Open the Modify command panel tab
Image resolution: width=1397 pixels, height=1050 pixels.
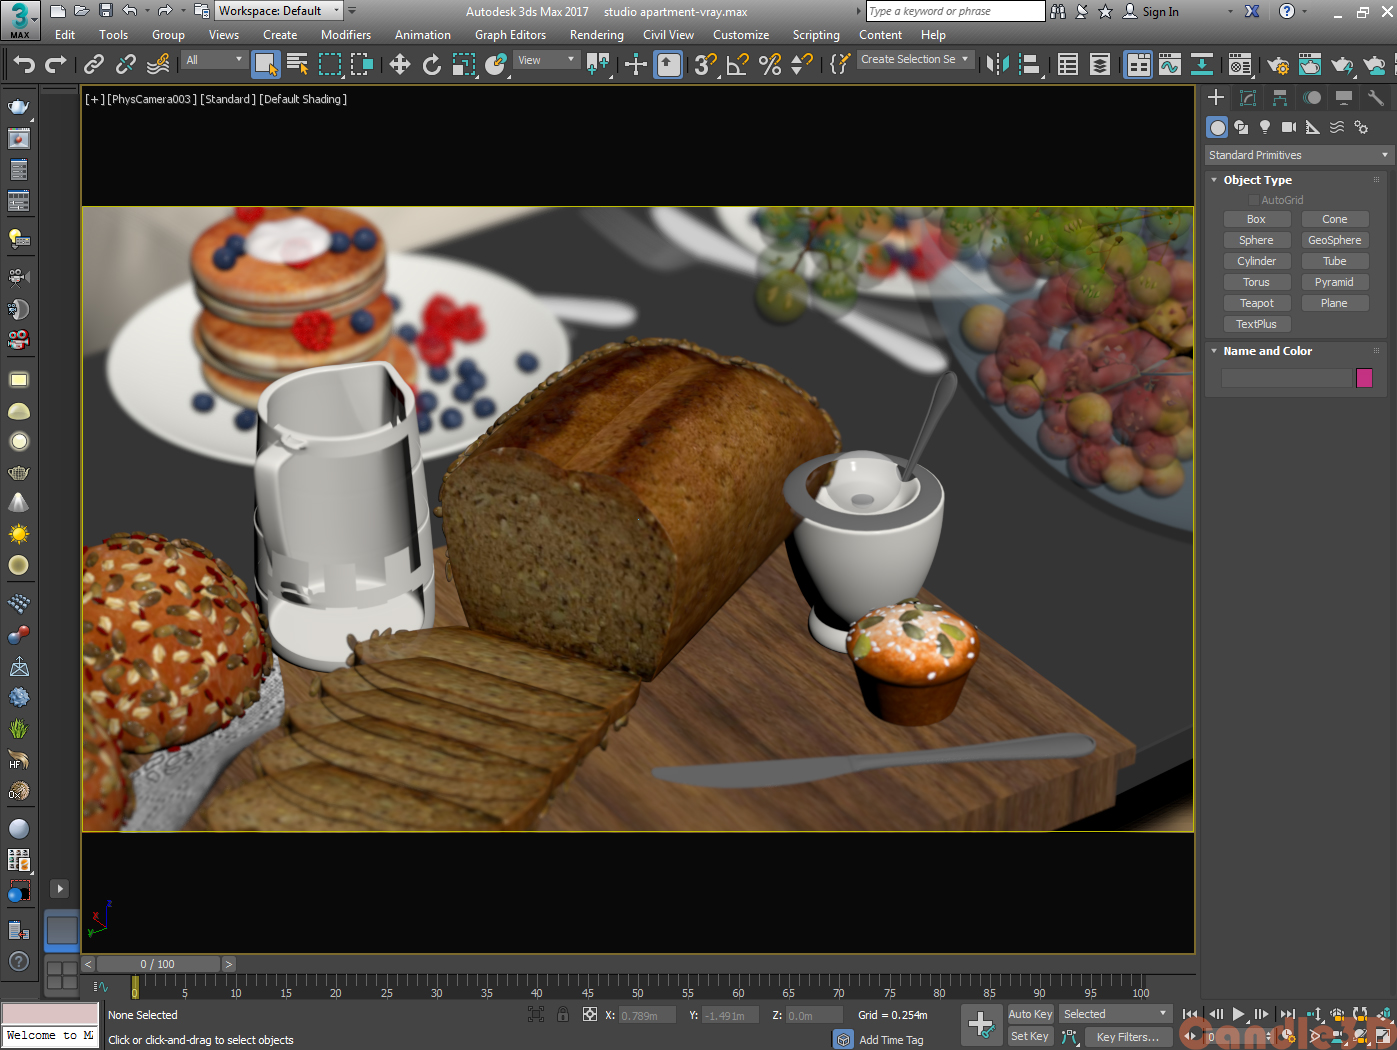coord(1248,97)
